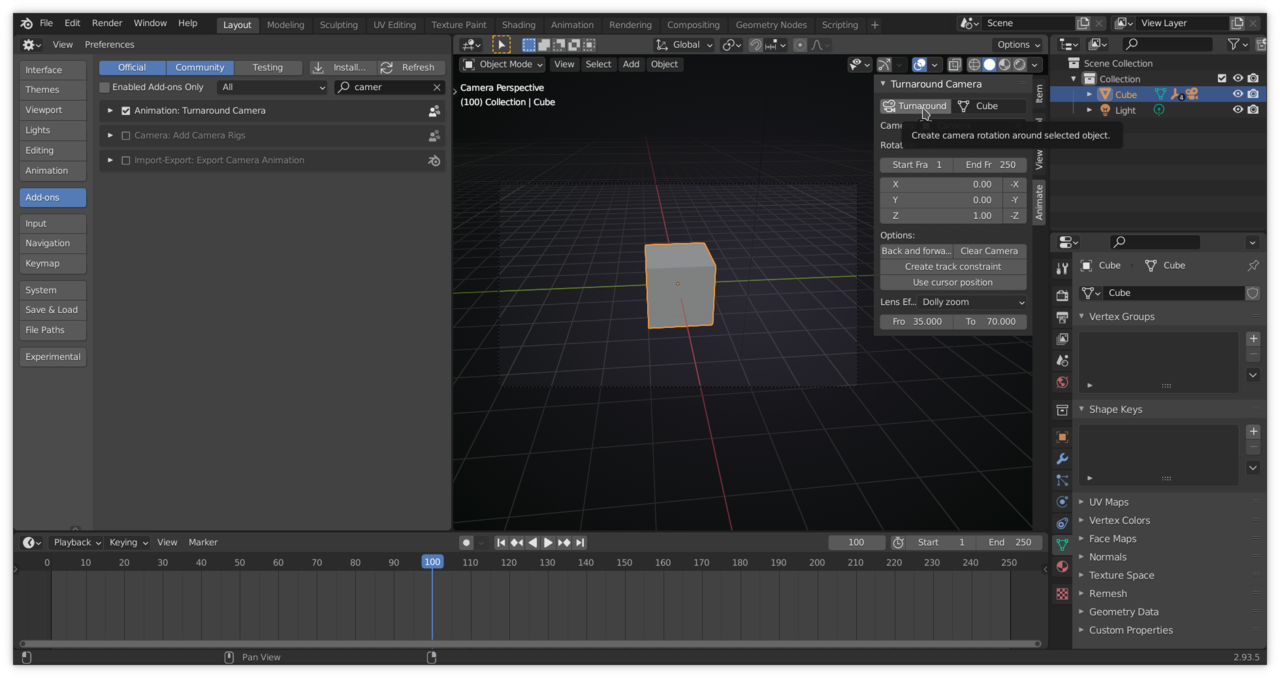Add a new vertex group

1253,339
